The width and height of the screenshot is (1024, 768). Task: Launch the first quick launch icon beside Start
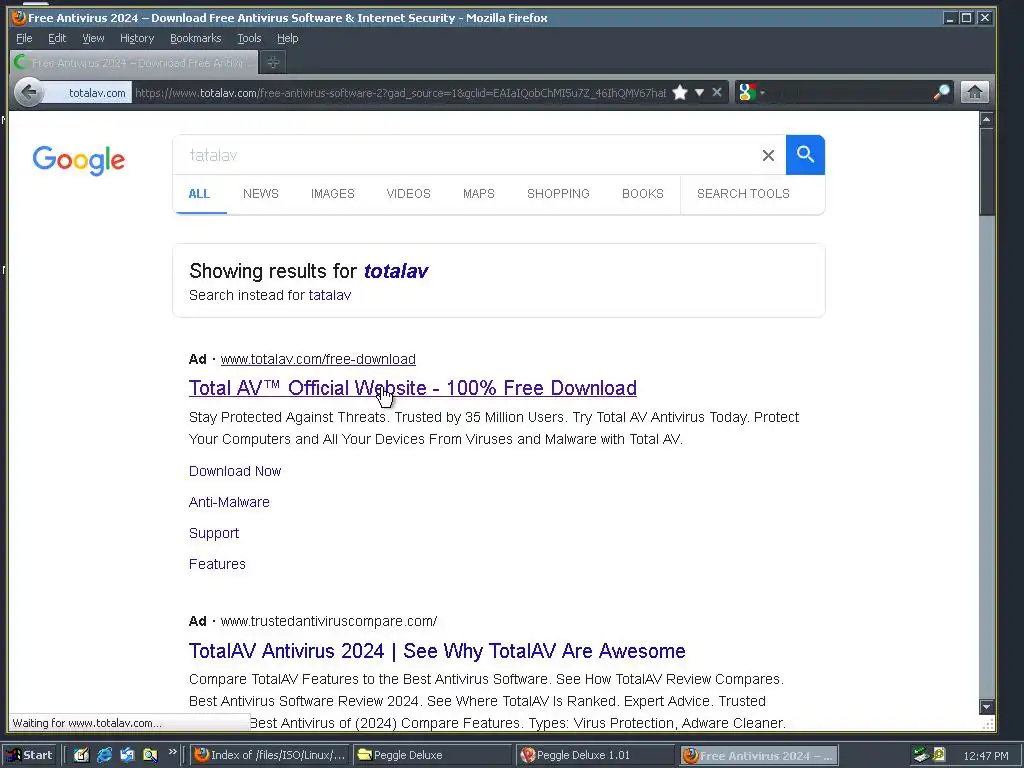click(81, 756)
